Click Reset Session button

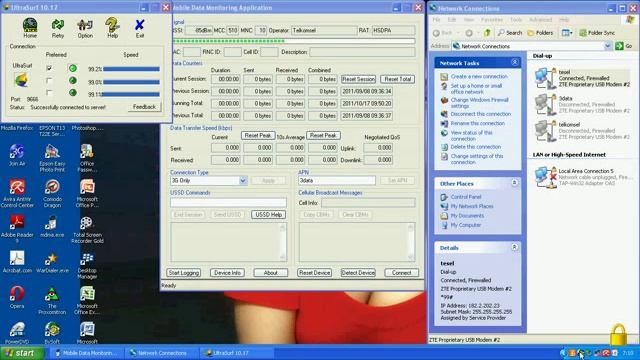[x=358, y=79]
